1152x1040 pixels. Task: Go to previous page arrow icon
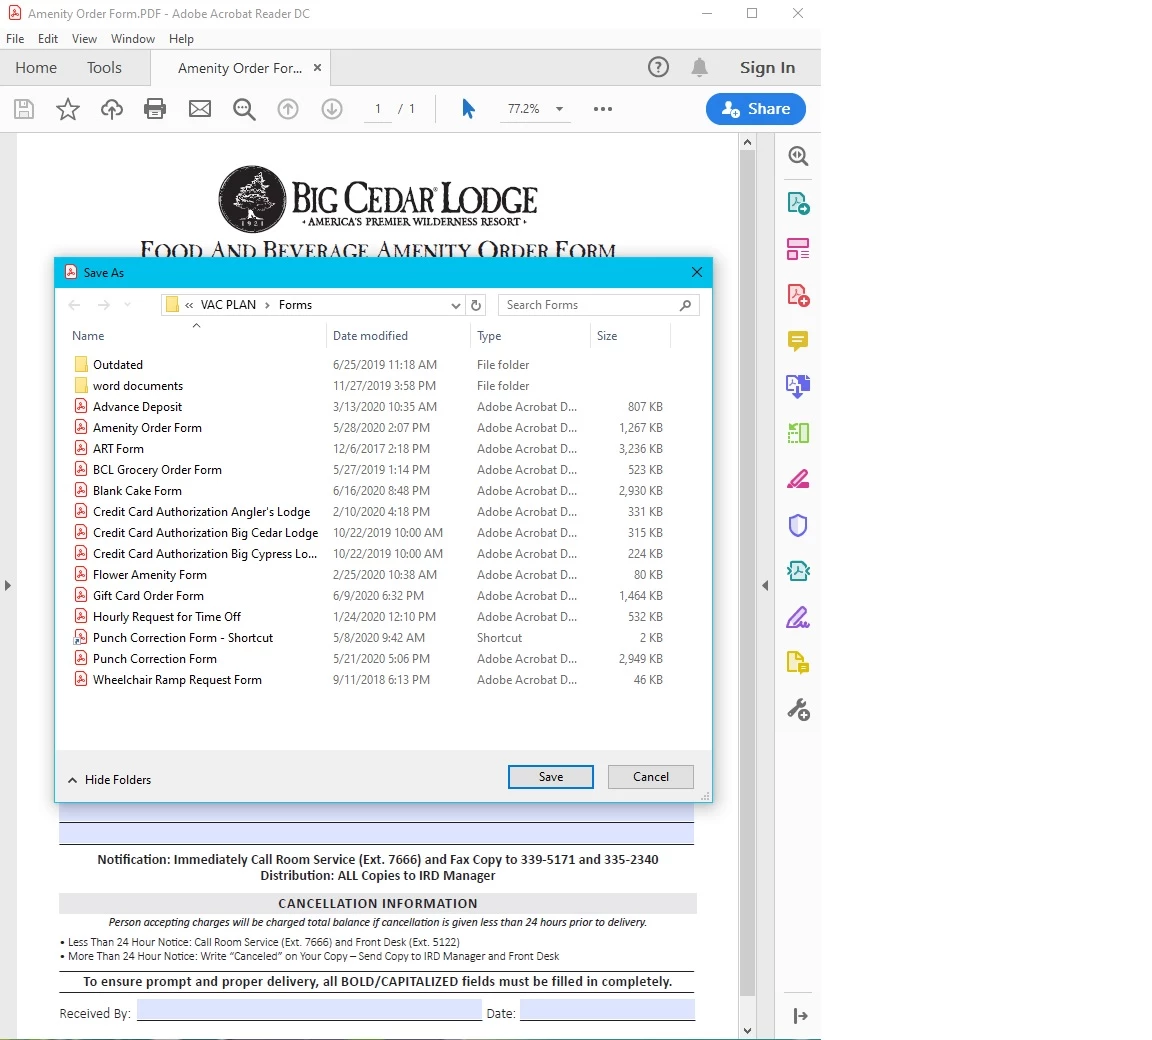point(288,109)
